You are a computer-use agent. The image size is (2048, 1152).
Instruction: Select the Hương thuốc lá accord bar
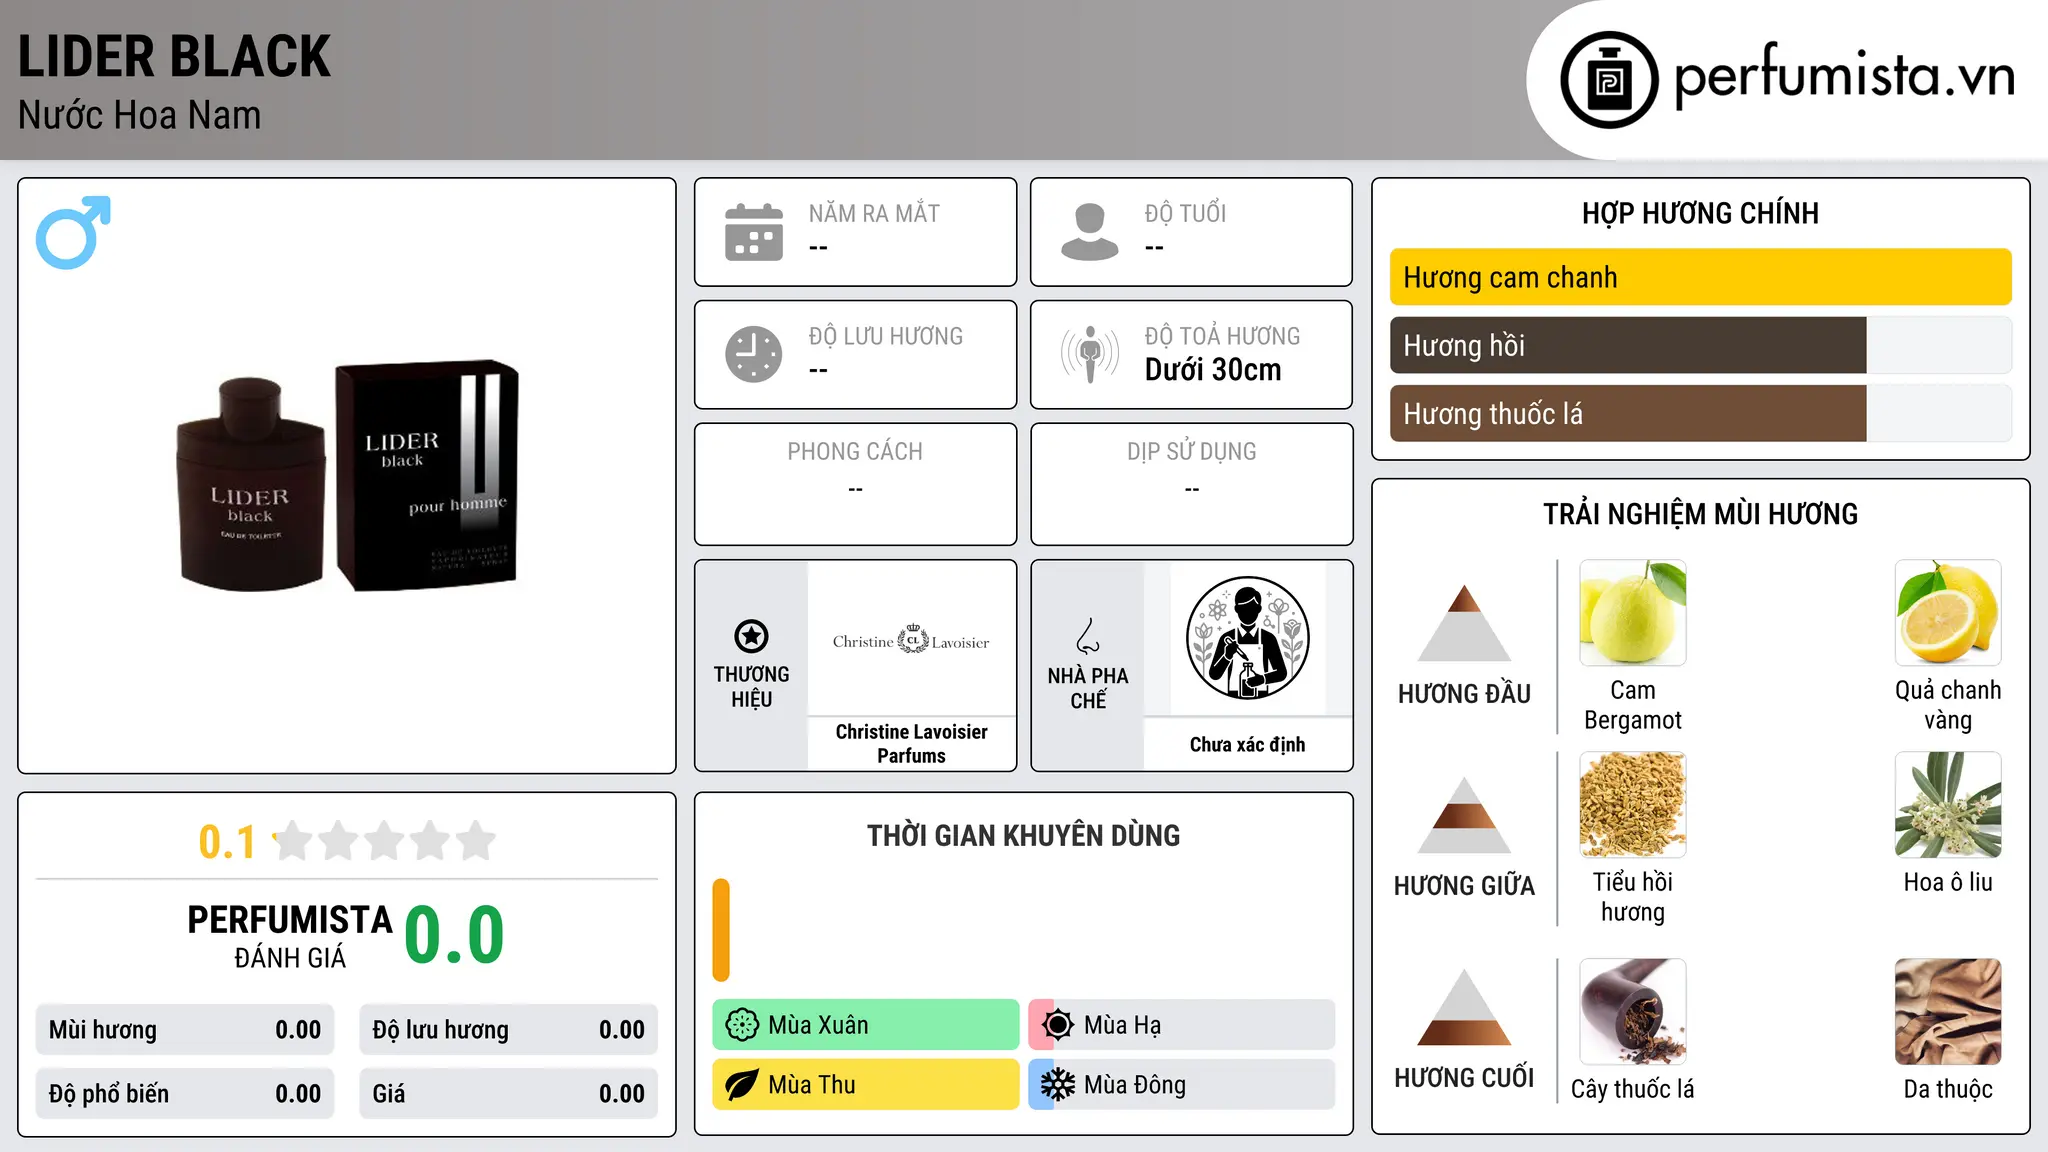(x=1700, y=413)
